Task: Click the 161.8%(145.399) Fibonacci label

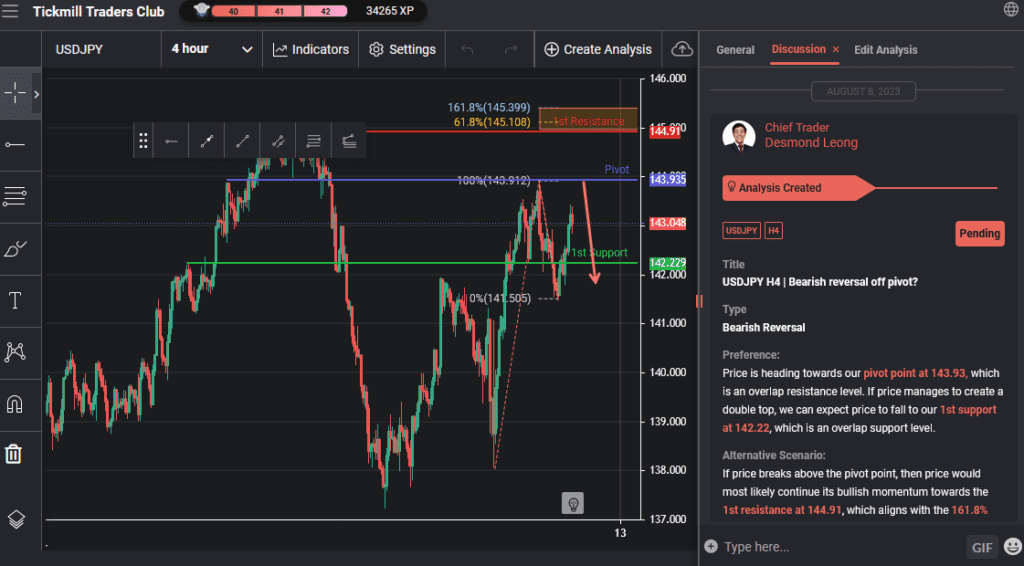Action: (489, 108)
